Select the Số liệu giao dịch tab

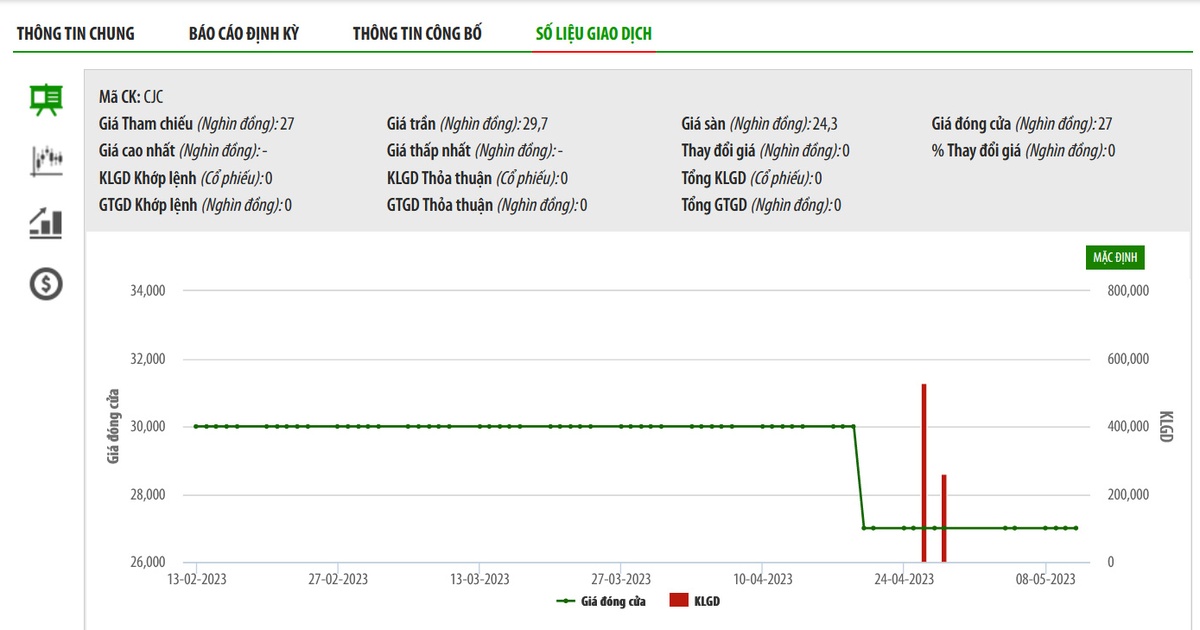click(x=594, y=34)
